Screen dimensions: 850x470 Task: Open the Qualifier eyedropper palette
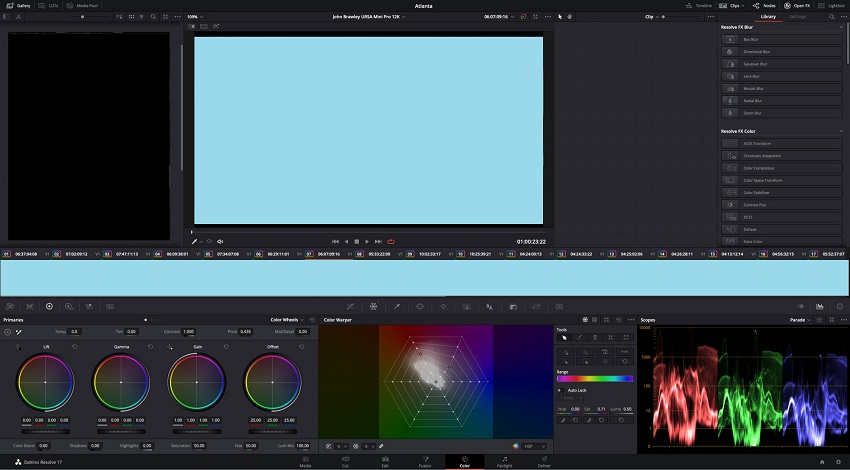pos(397,306)
